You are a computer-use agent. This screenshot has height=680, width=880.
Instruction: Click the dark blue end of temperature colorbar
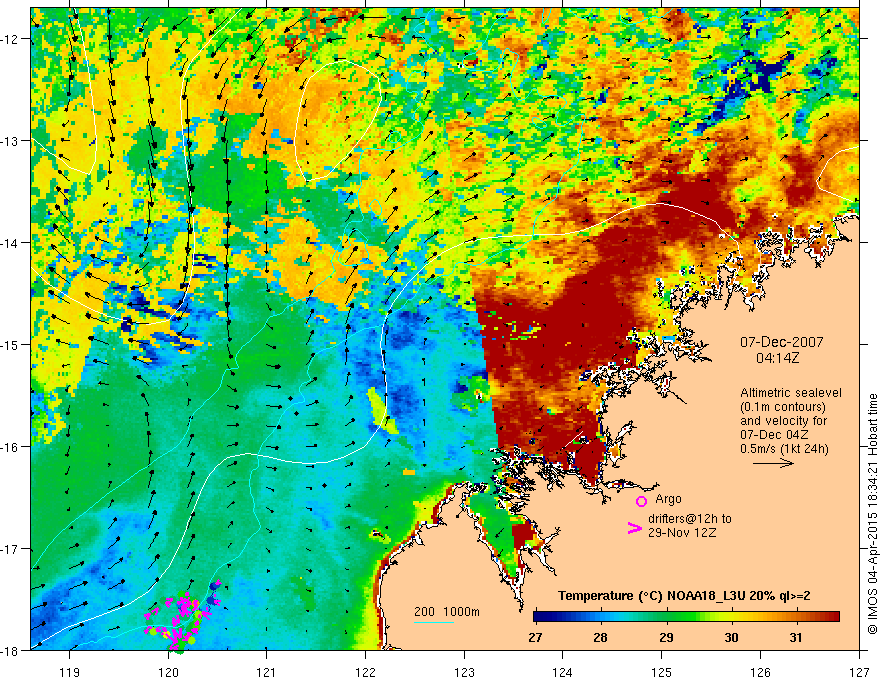click(539, 617)
